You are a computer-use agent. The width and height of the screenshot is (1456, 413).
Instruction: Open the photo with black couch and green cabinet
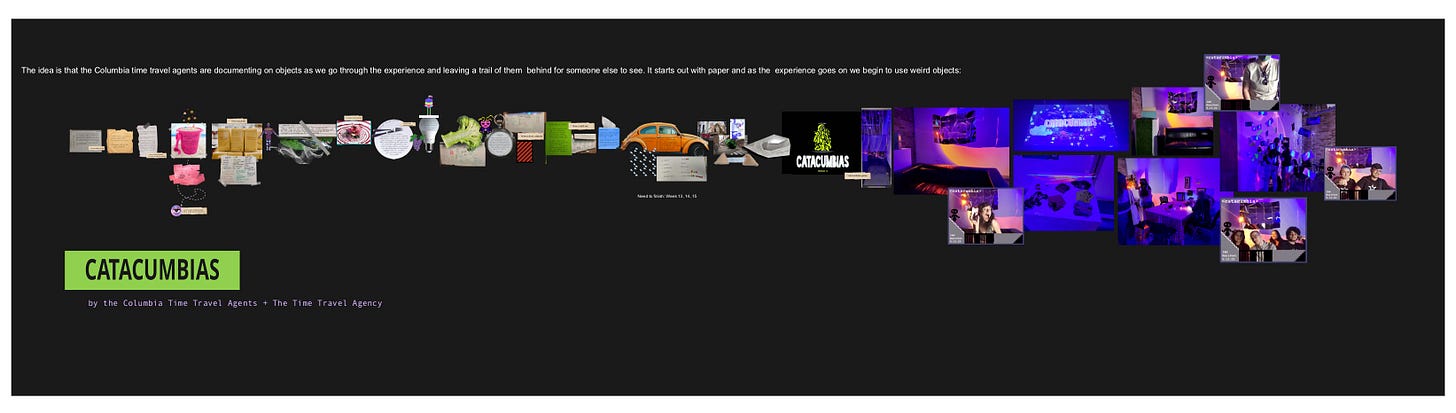point(1172,121)
